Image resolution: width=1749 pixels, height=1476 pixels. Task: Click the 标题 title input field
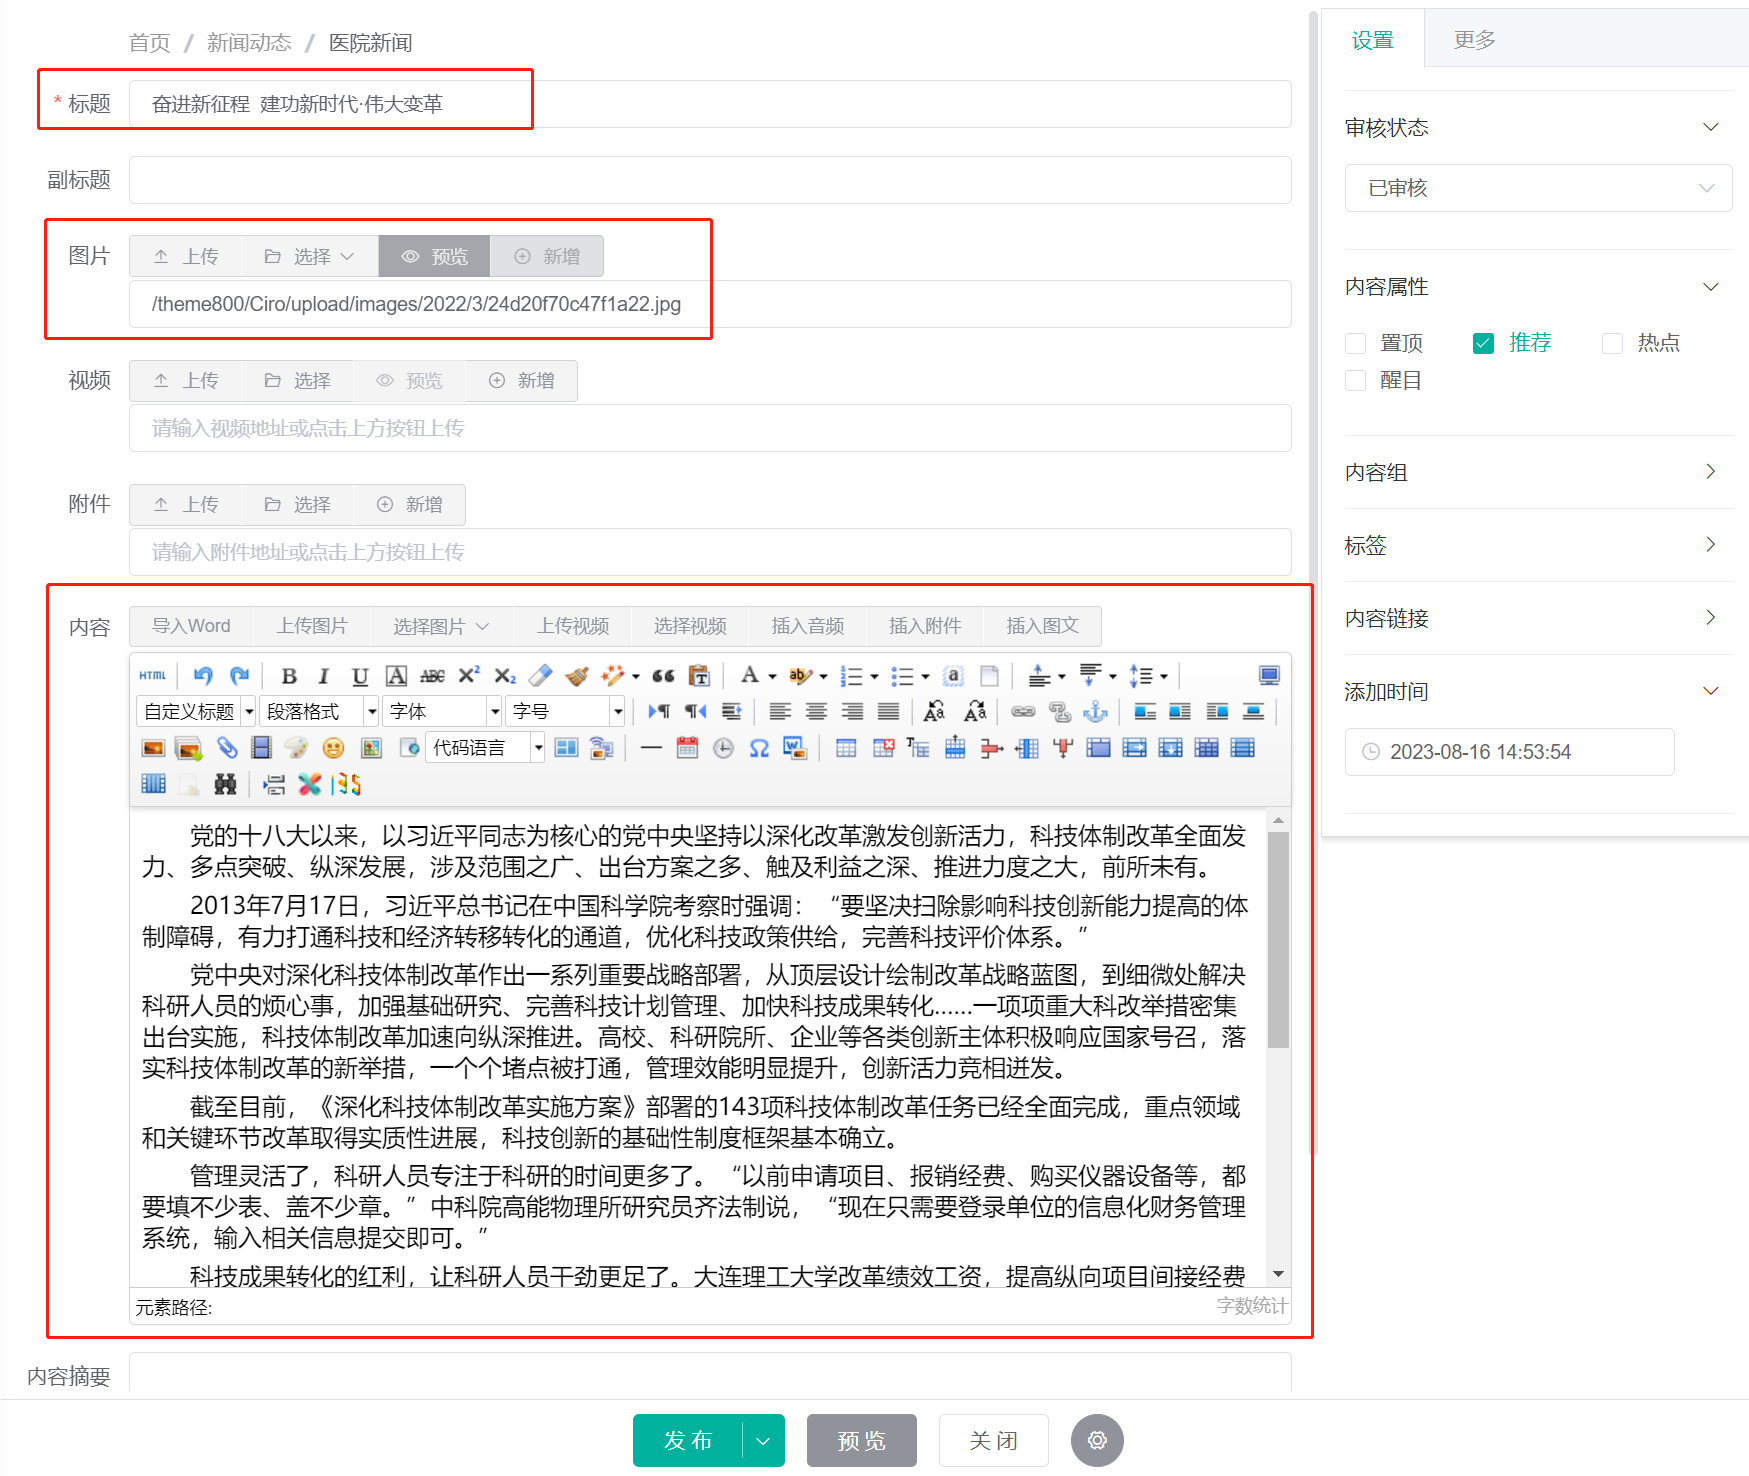pyautogui.click(x=330, y=103)
